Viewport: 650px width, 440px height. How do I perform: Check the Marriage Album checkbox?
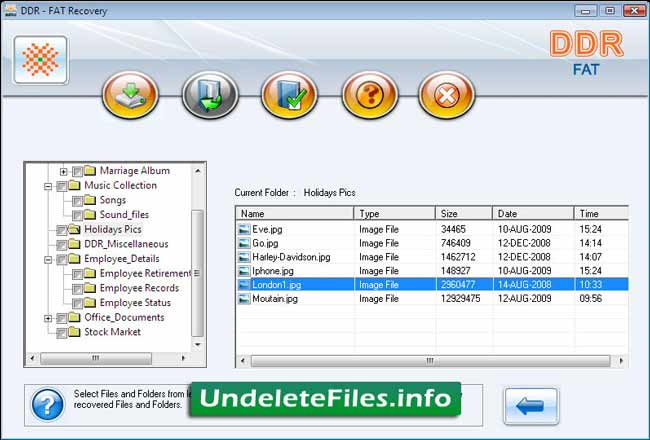click(77, 171)
